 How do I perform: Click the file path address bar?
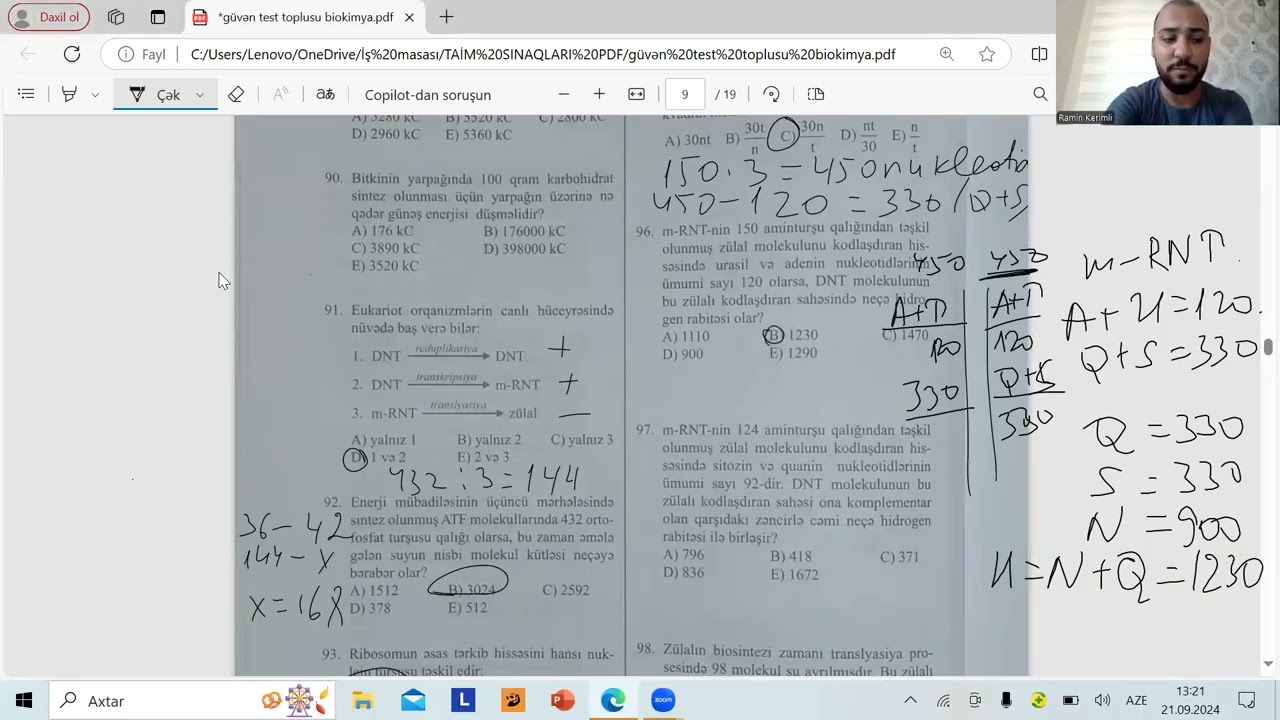[x=543, y=54]
